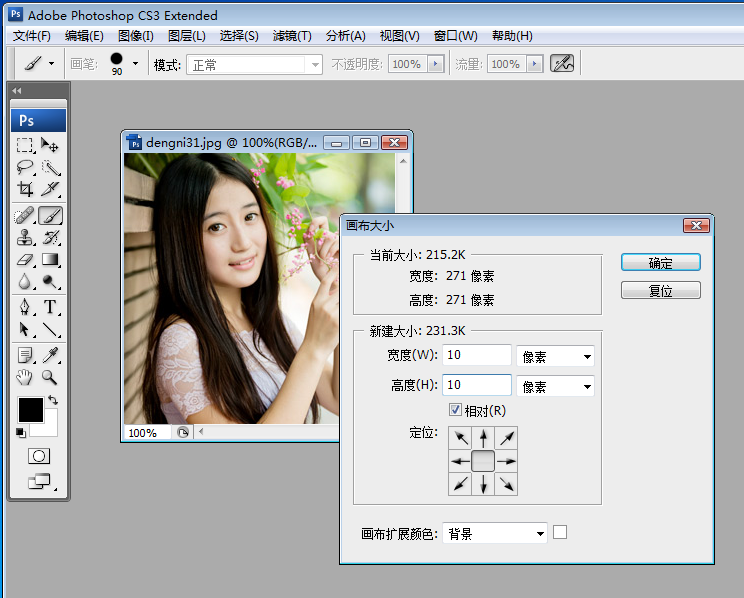Select the Clone Stamp tool
This screenshot has height=598, width=744.
pyautogui.click(x=25, y=238)
